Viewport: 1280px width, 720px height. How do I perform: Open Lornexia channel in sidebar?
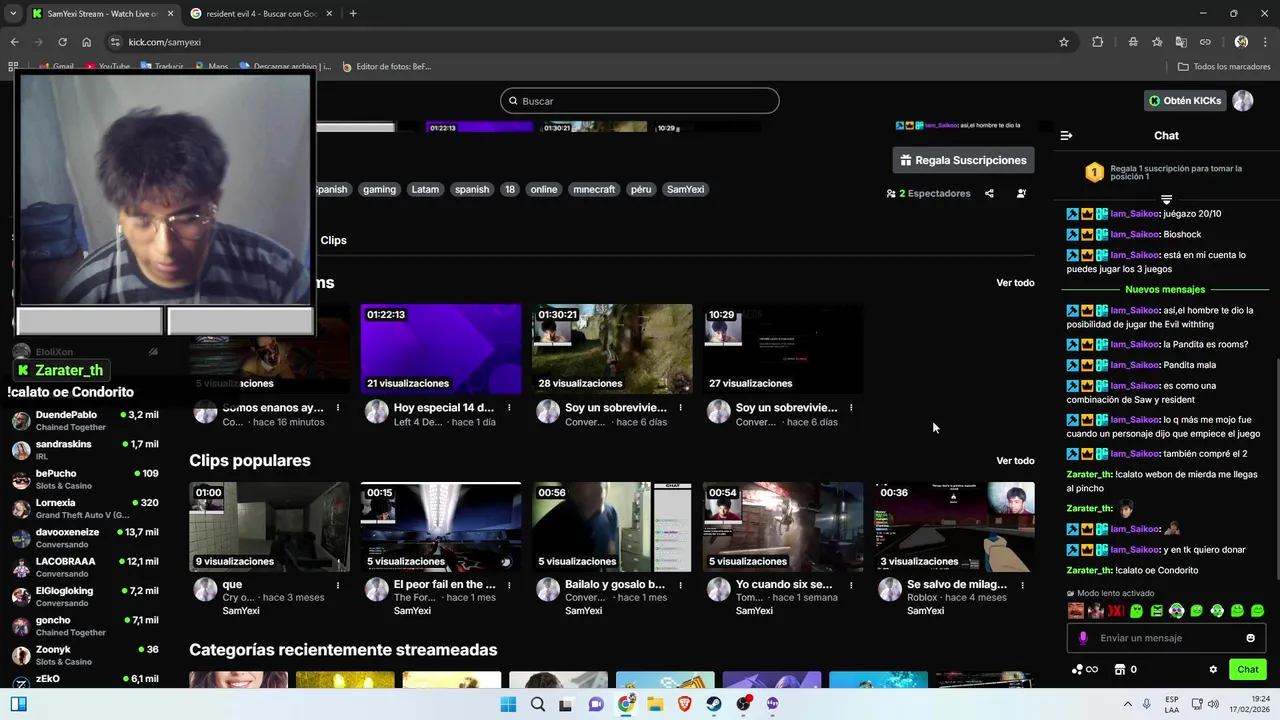(85, 508)
